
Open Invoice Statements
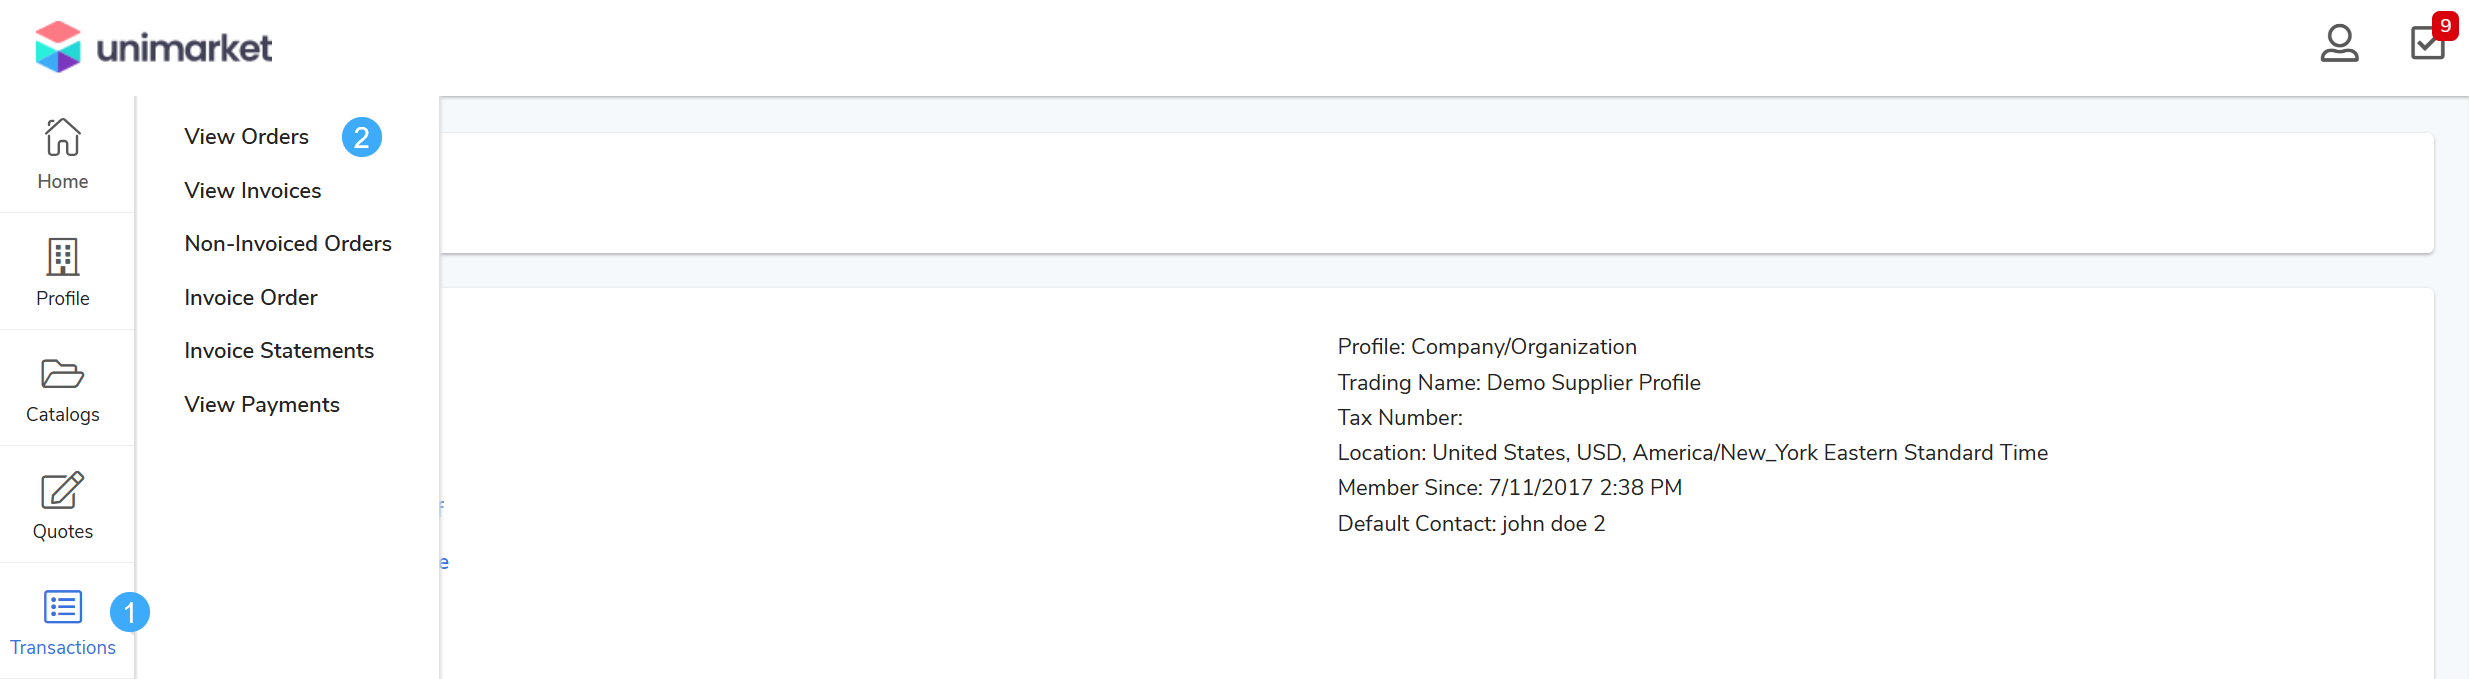[278, 351]
